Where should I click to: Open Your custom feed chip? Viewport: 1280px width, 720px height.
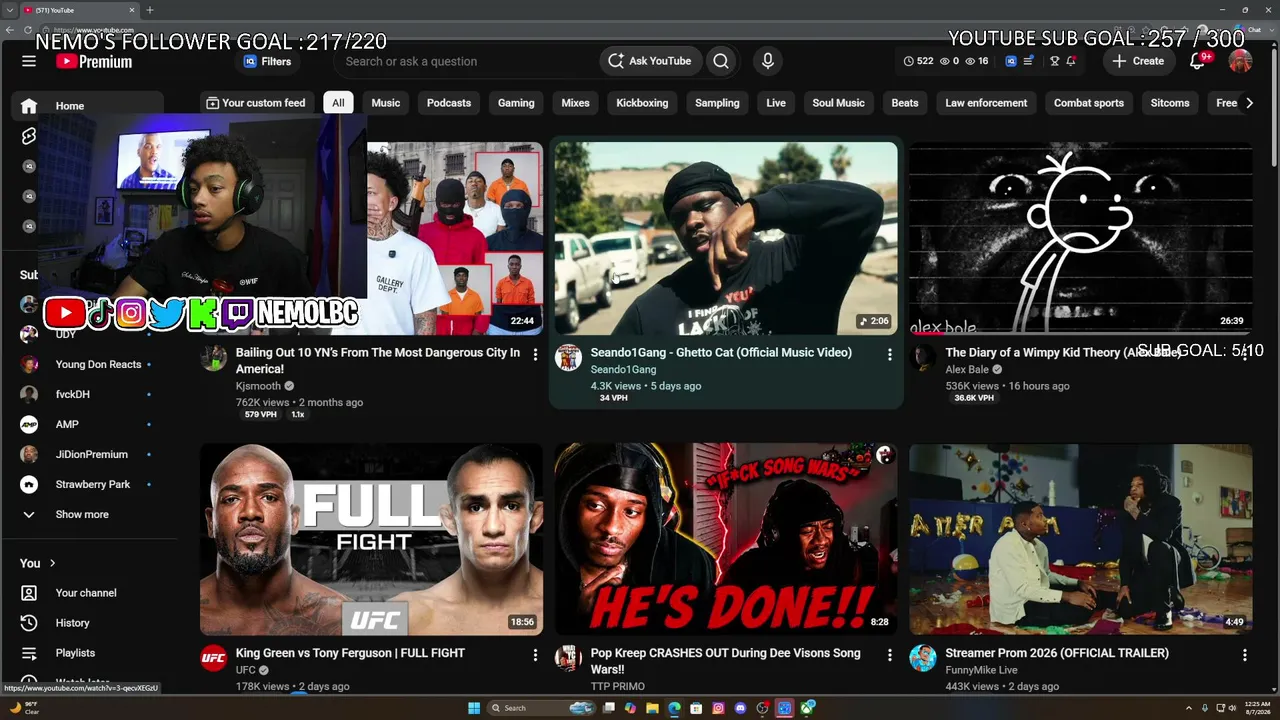(256, 103)
